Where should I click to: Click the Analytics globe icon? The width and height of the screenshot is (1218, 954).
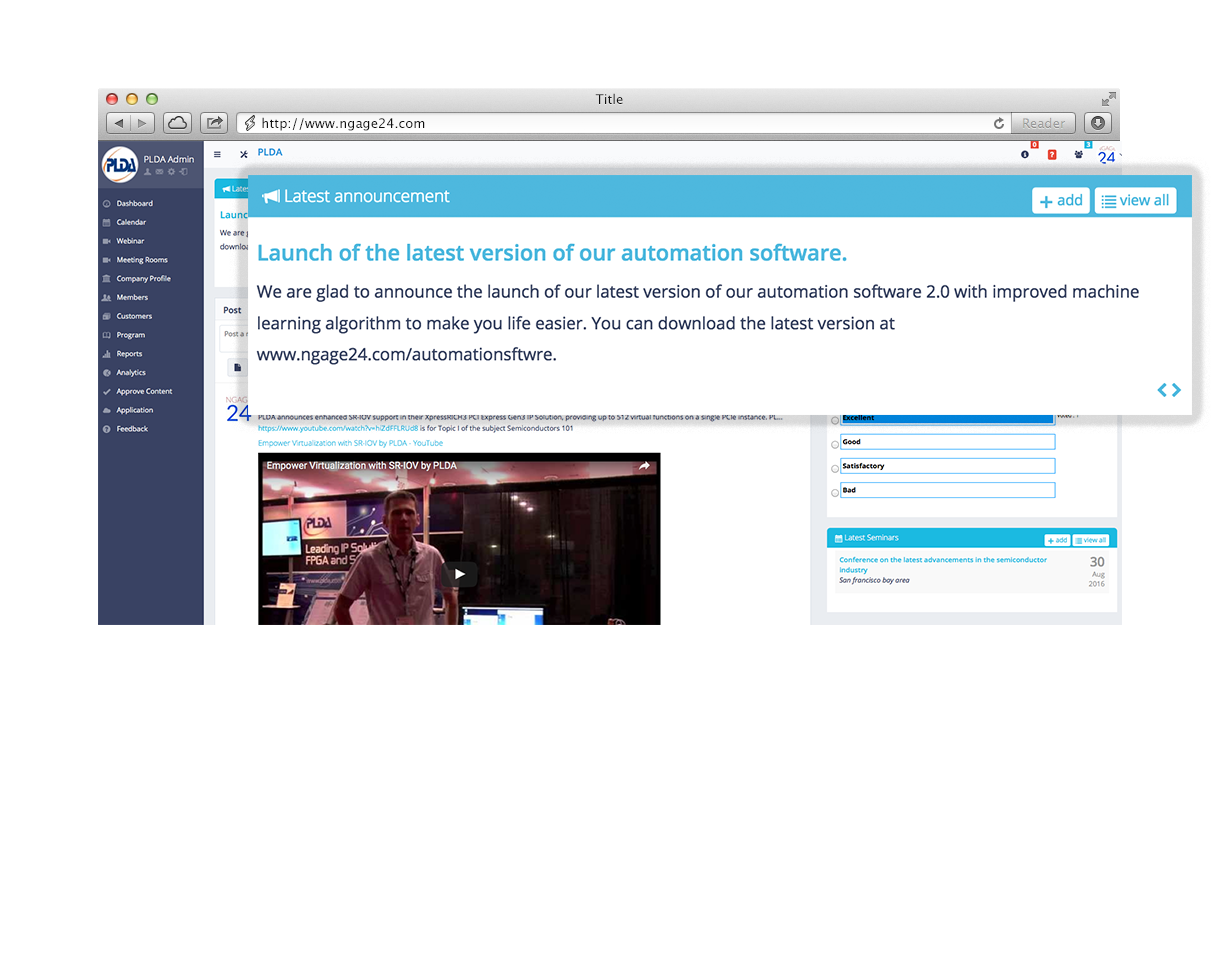[106, 372]
